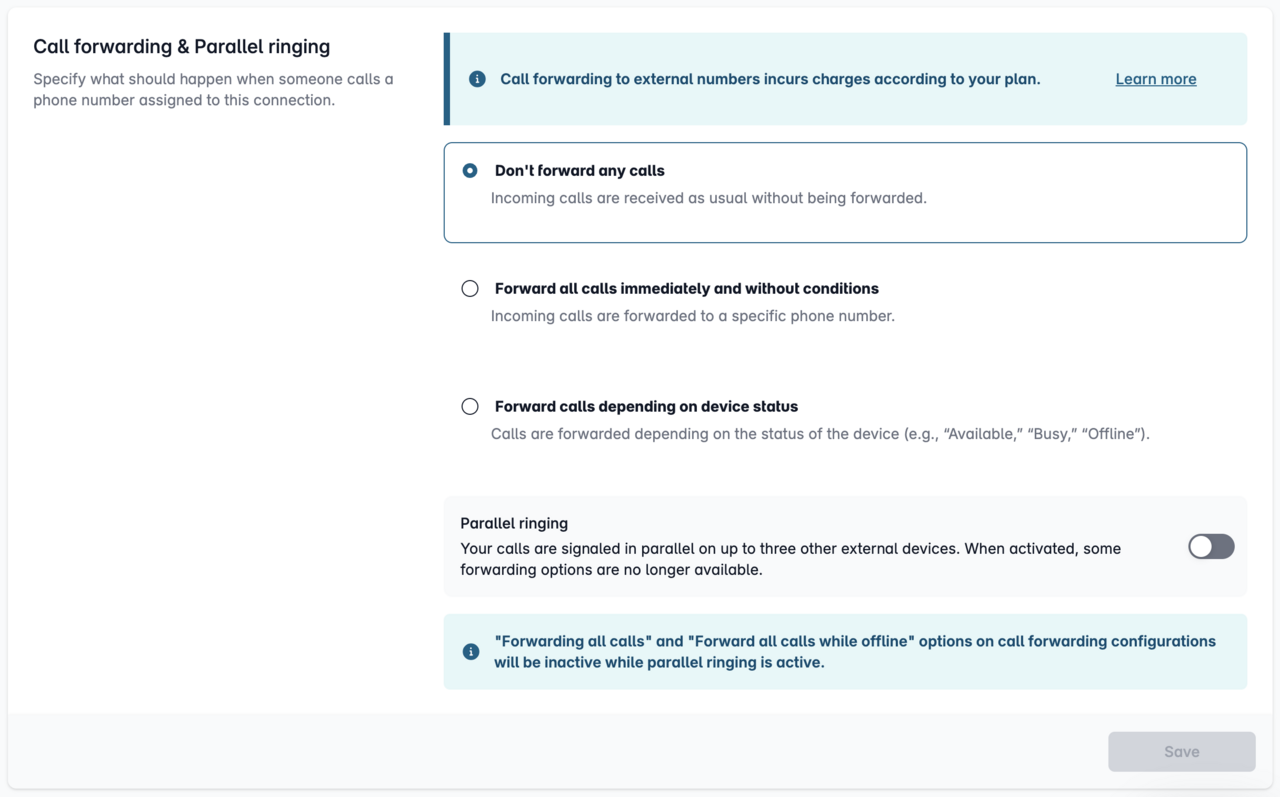Click the Parallel ringing heading text
Image resolution: width=1280 pixels, height=797 pixels.
tap(514, 523)
